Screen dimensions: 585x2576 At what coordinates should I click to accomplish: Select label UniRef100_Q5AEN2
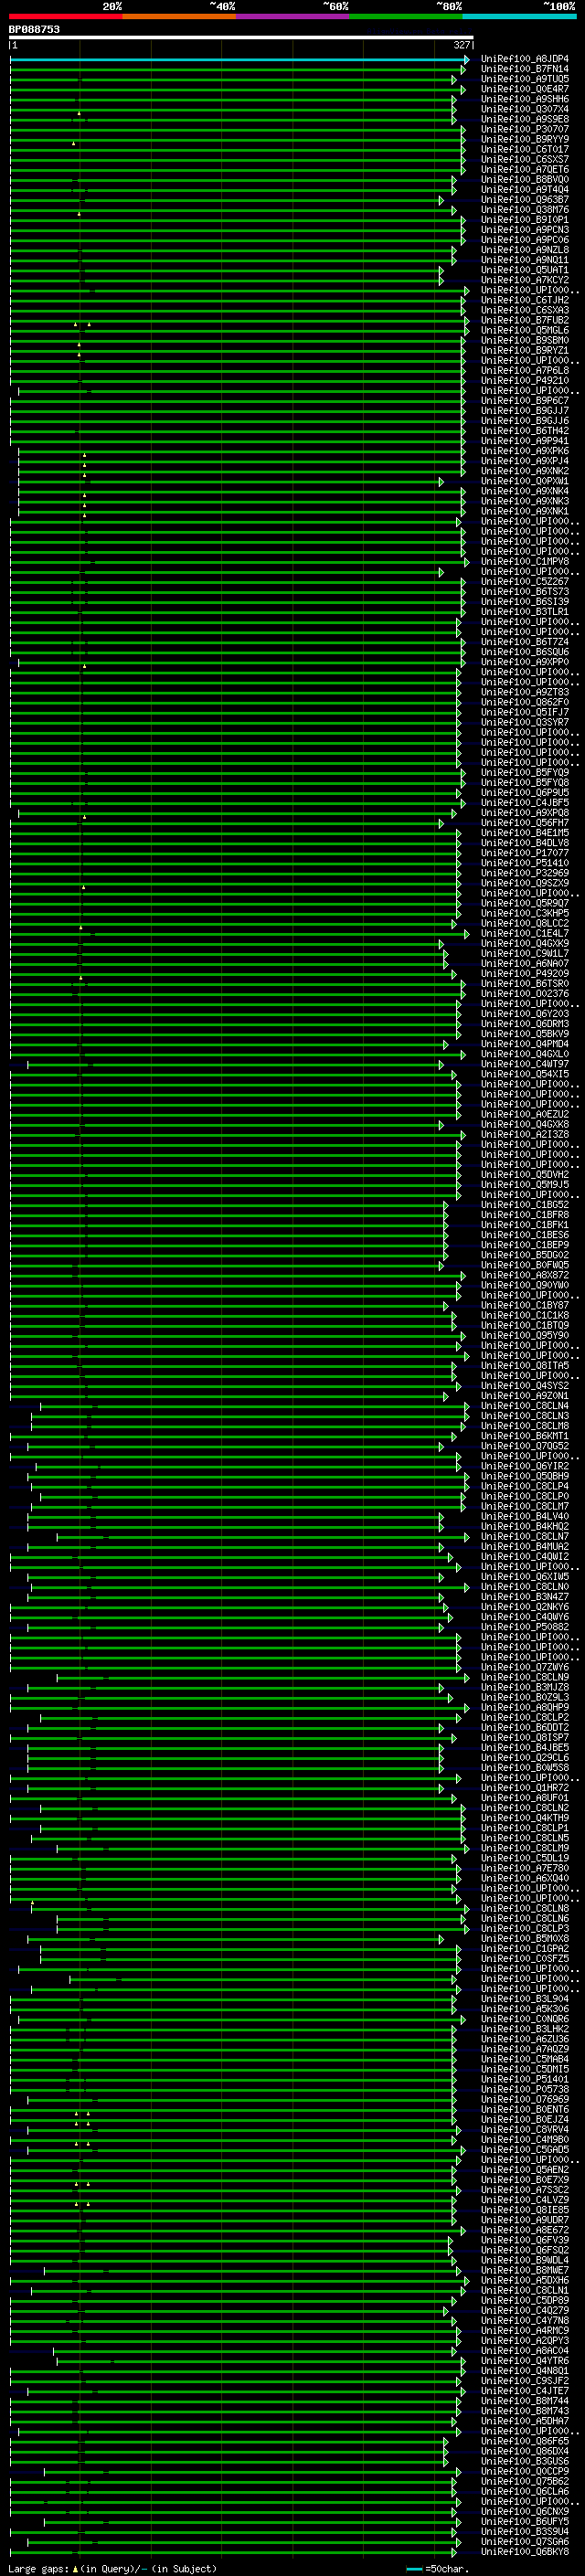525,2169
